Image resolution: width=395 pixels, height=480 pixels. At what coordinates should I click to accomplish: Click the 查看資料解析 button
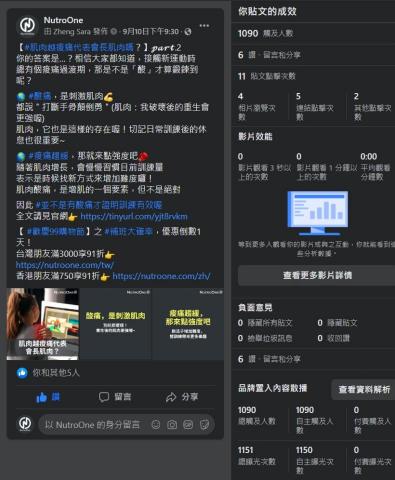point(364,389)
